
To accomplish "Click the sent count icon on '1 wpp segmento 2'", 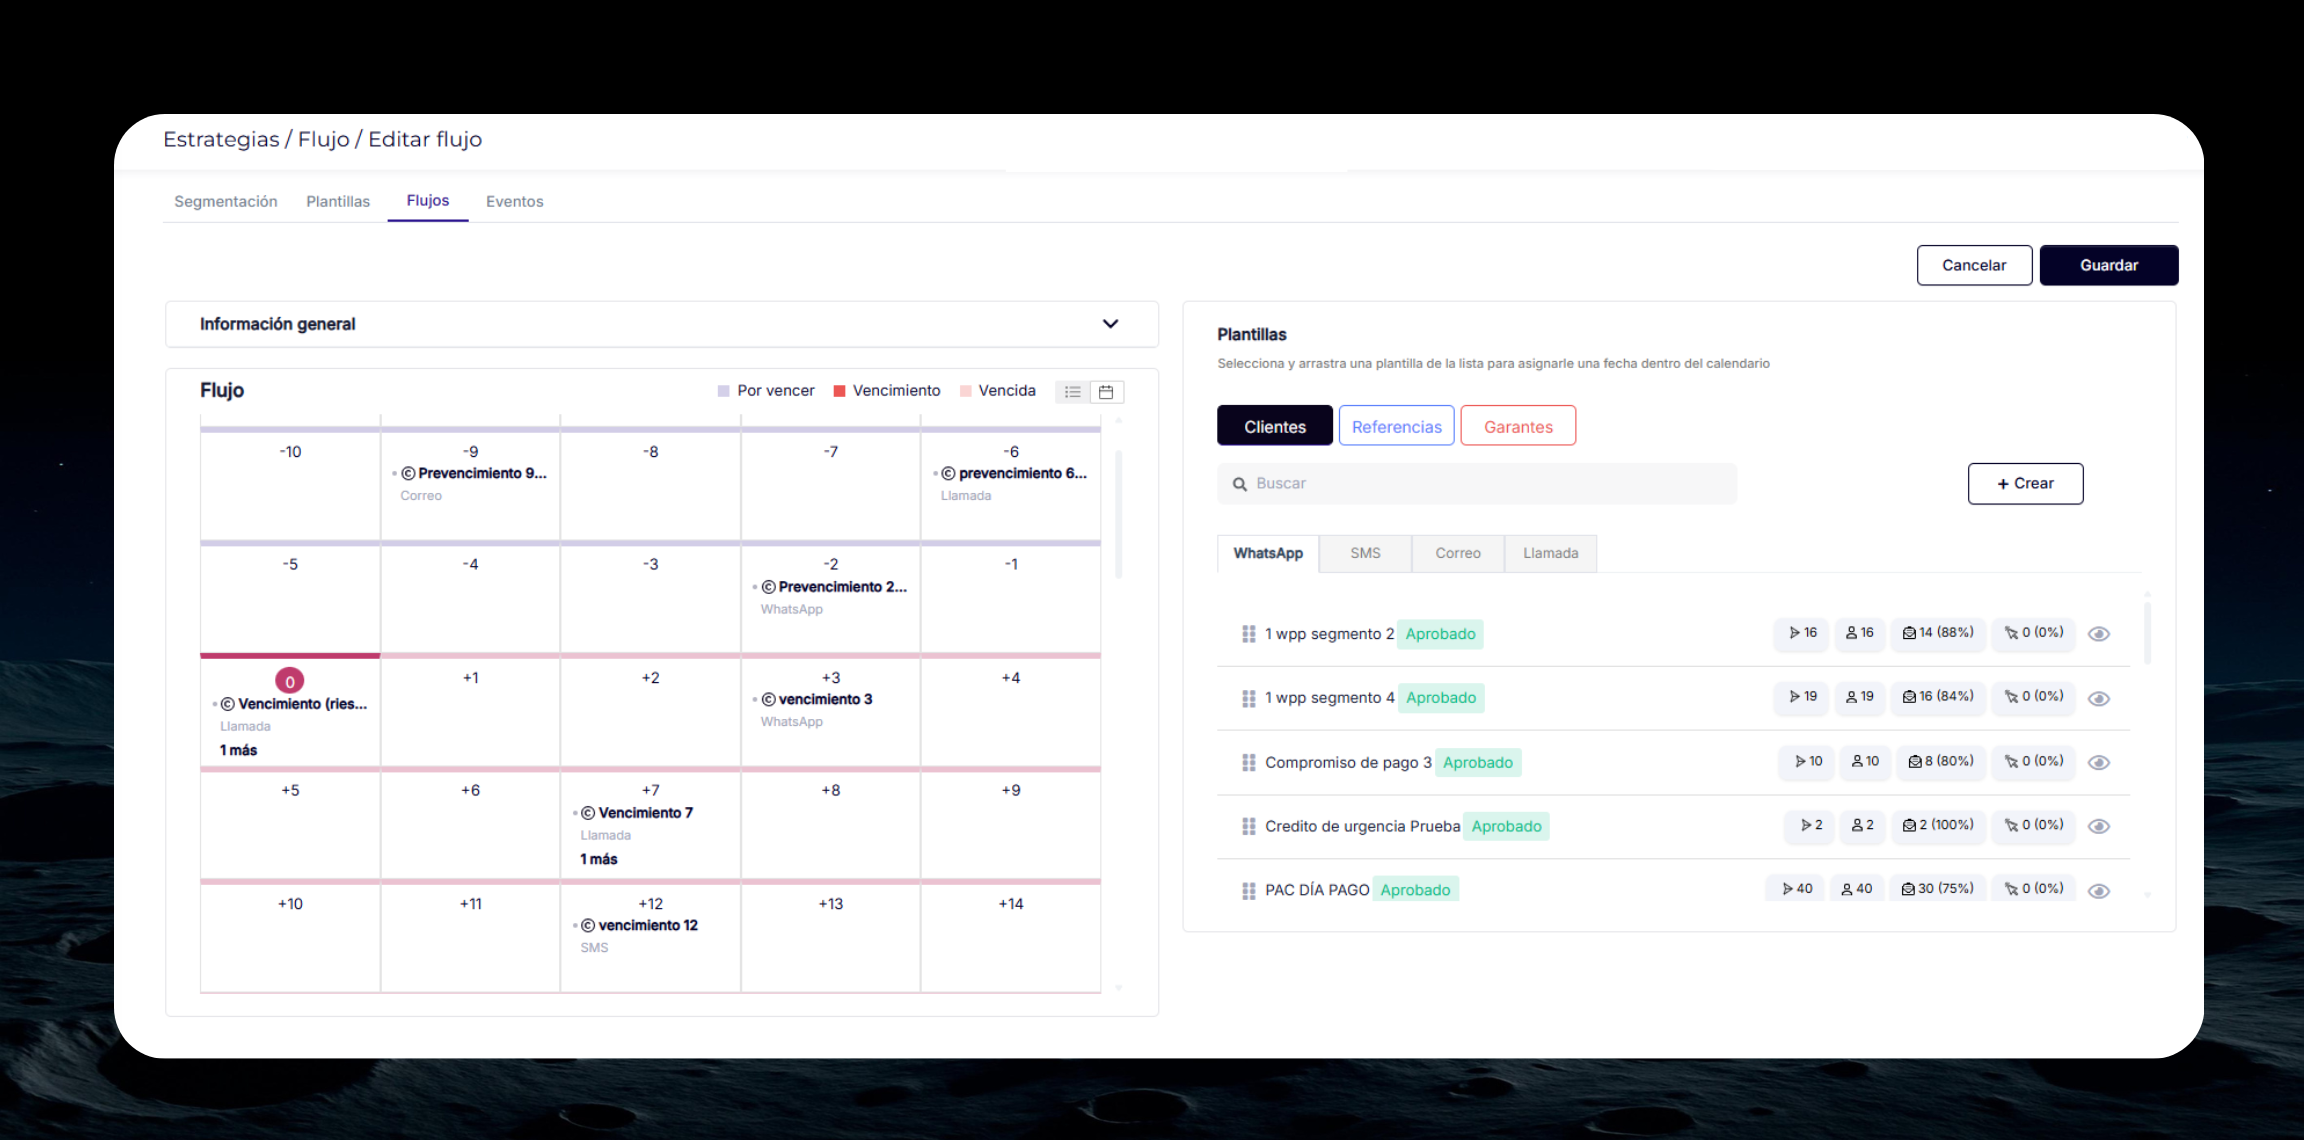I will point(1797,633).
